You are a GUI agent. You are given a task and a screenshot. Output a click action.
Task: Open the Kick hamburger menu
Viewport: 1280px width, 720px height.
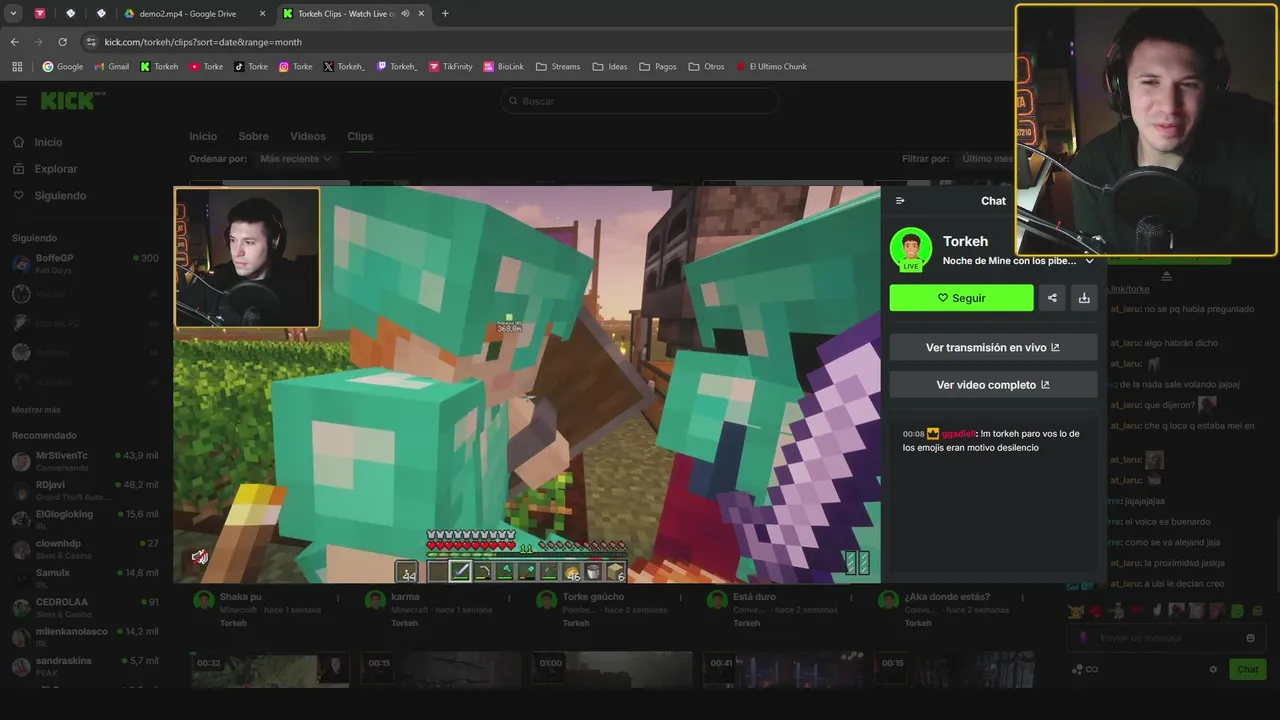point(21,101)
